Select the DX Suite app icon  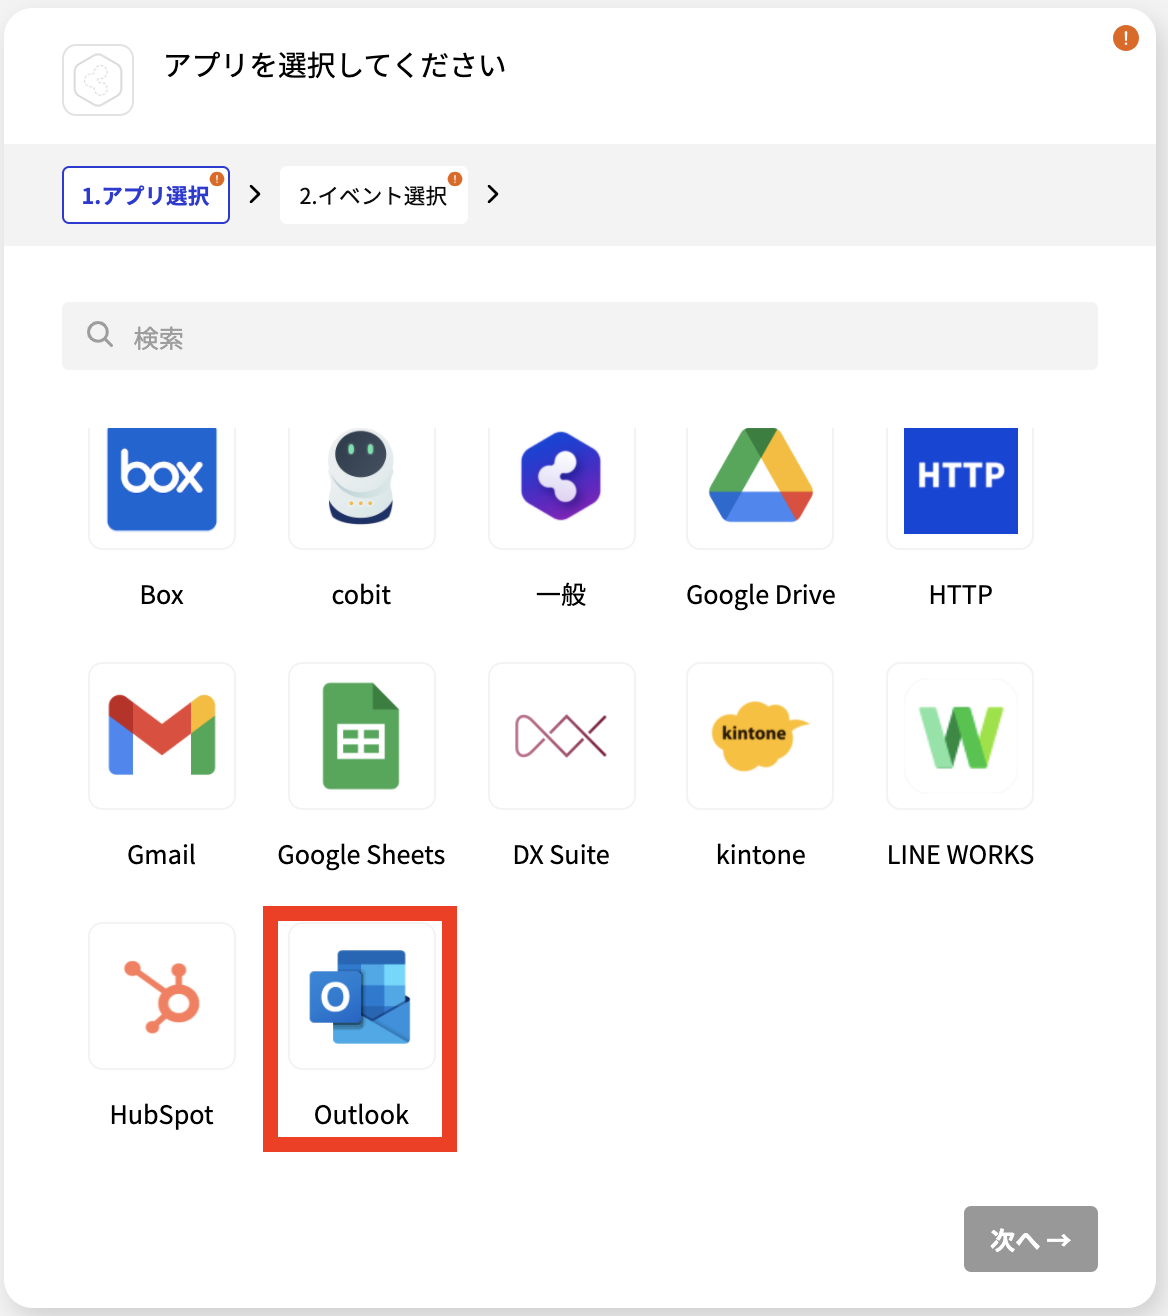click(562, 736)
